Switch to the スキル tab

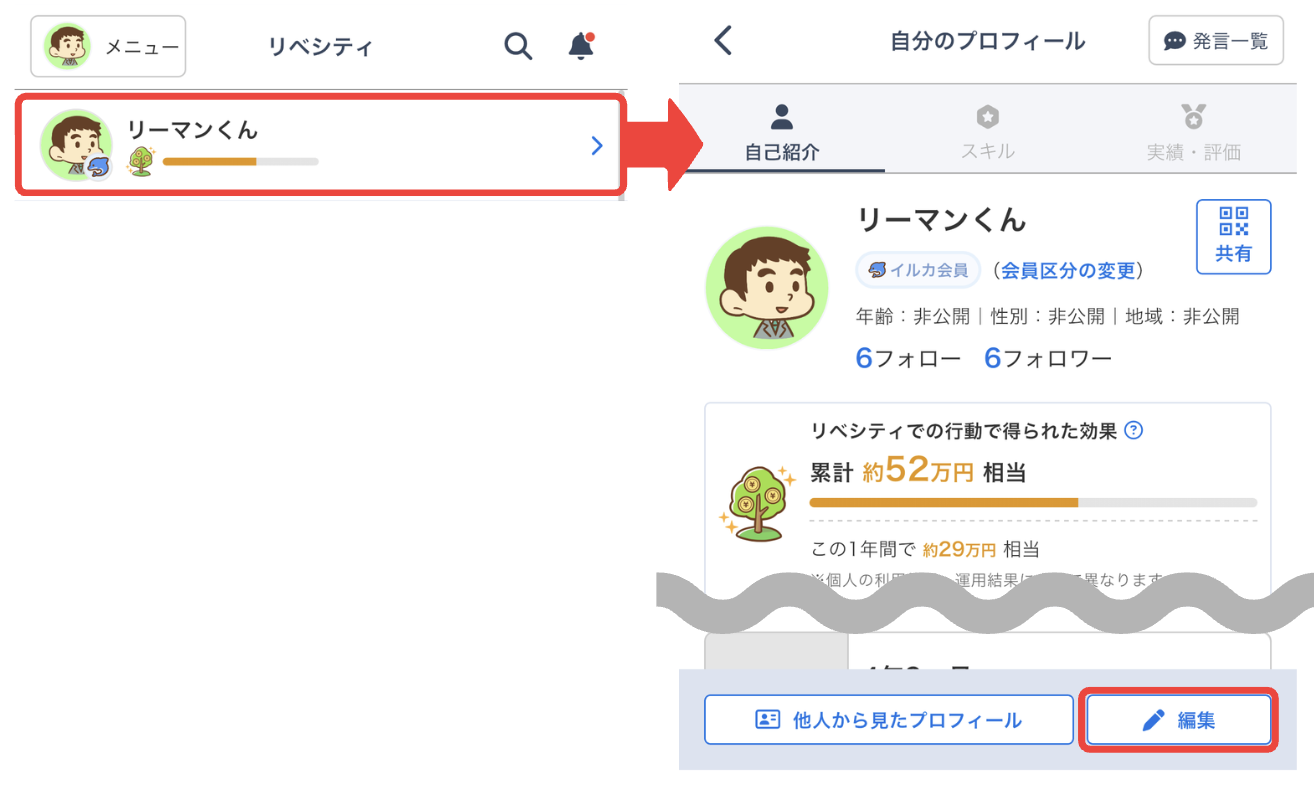(x=987, y=133)
